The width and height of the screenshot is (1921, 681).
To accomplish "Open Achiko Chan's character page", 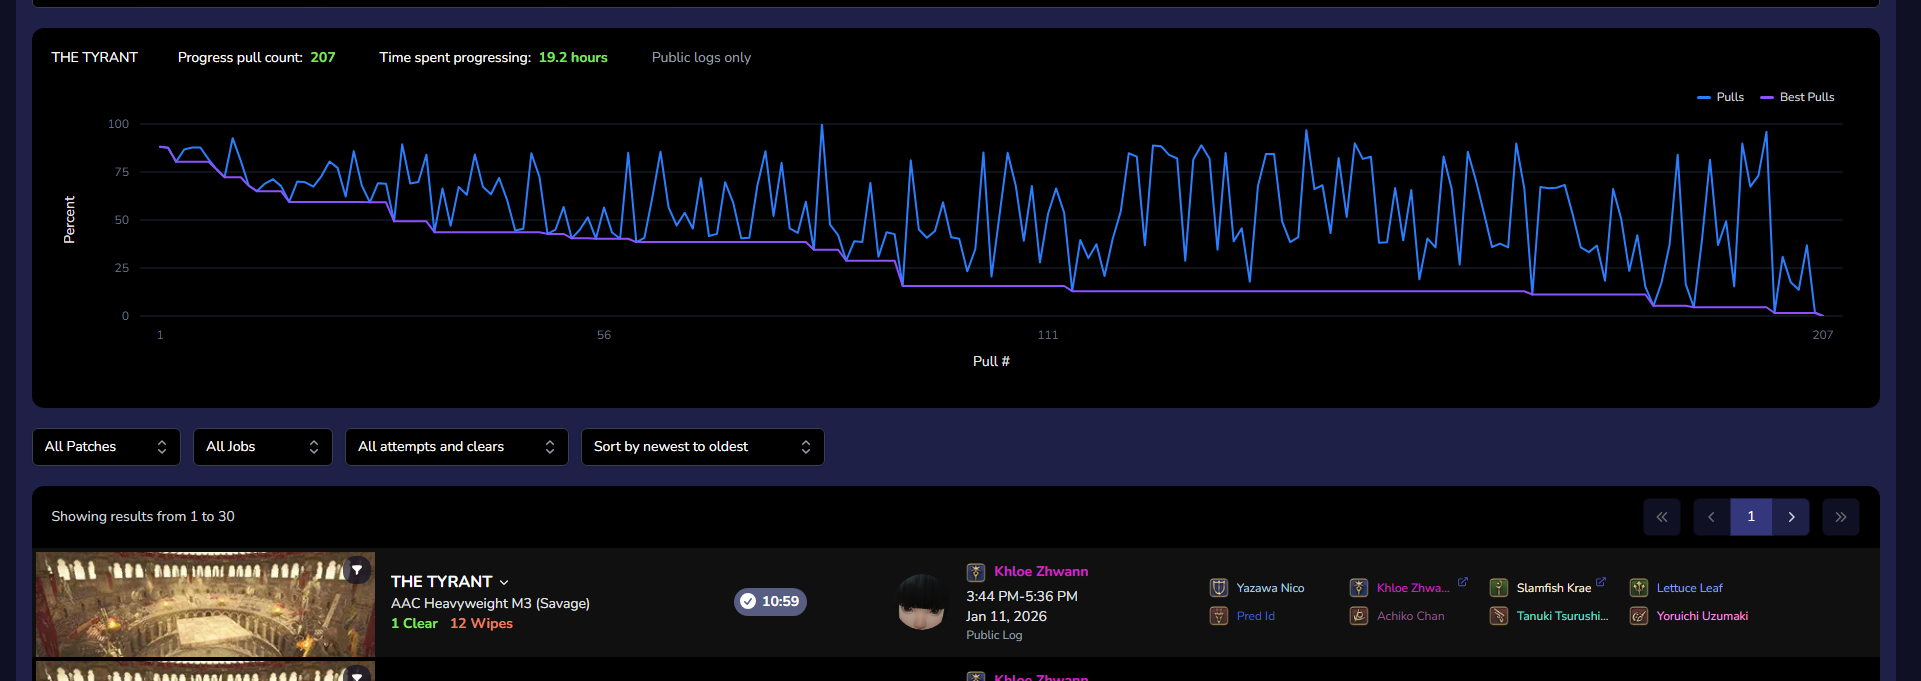I will [1410, 616].
